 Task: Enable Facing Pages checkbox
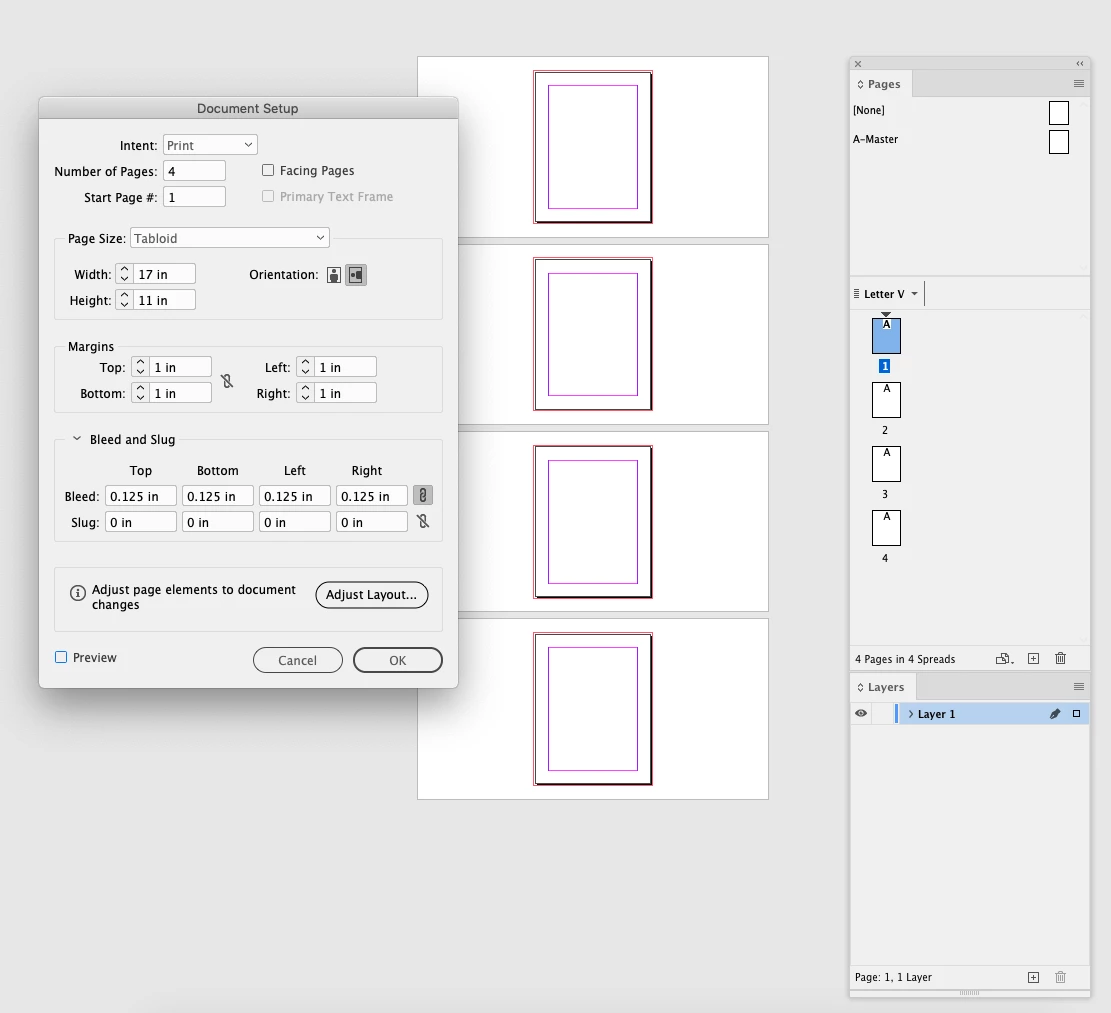[268, 170]
